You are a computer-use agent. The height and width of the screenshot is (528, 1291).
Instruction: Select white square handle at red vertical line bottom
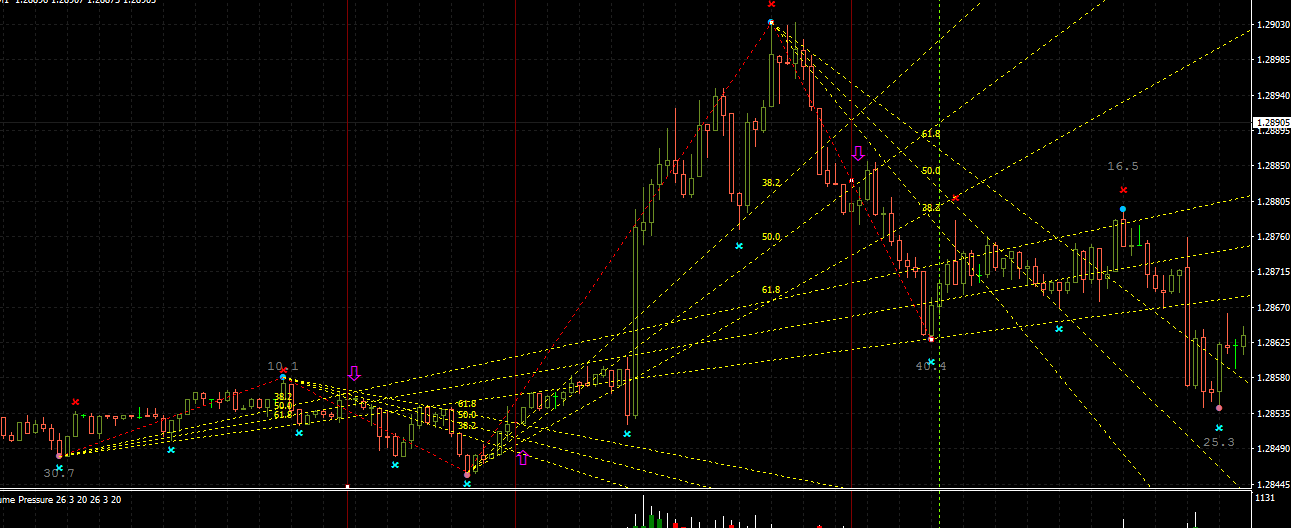pyautogui.click(x=347, y=488)
